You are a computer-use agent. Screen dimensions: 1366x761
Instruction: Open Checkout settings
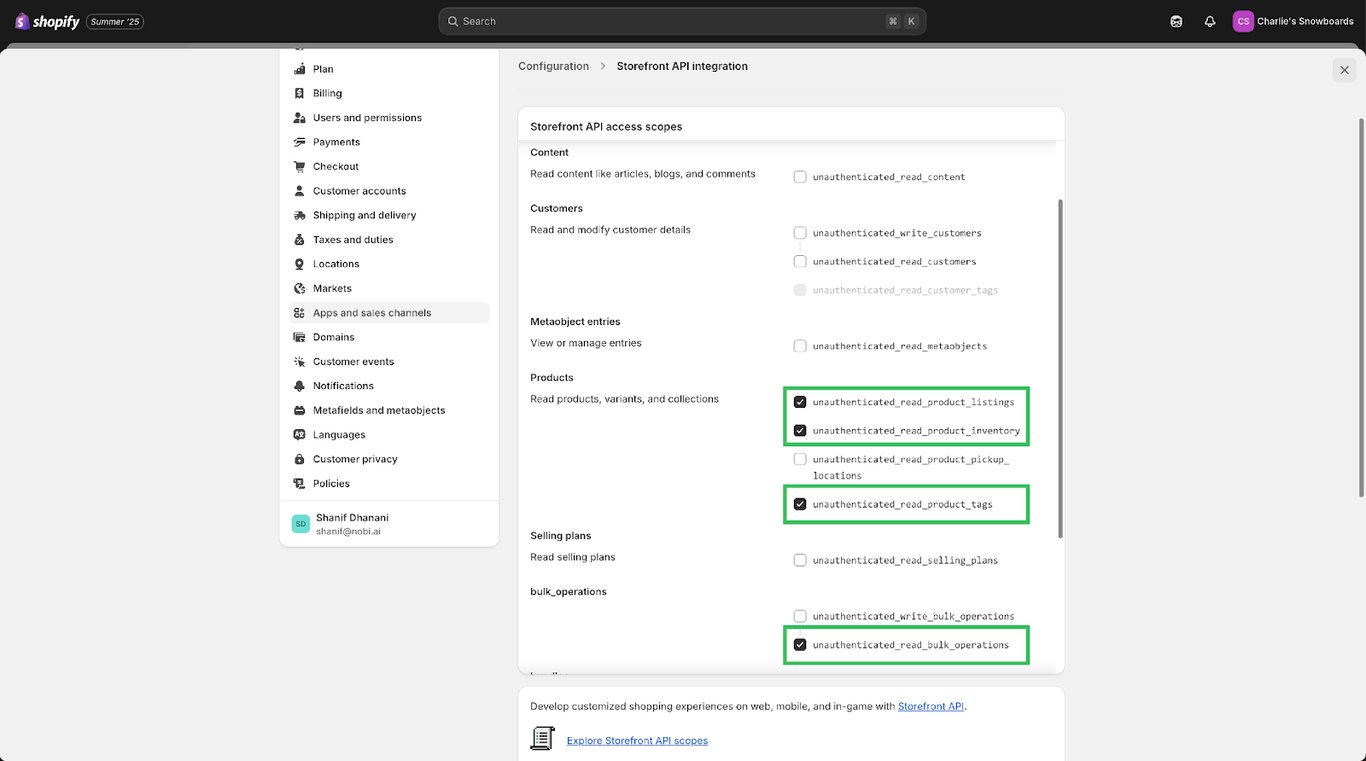pos(389,167)
